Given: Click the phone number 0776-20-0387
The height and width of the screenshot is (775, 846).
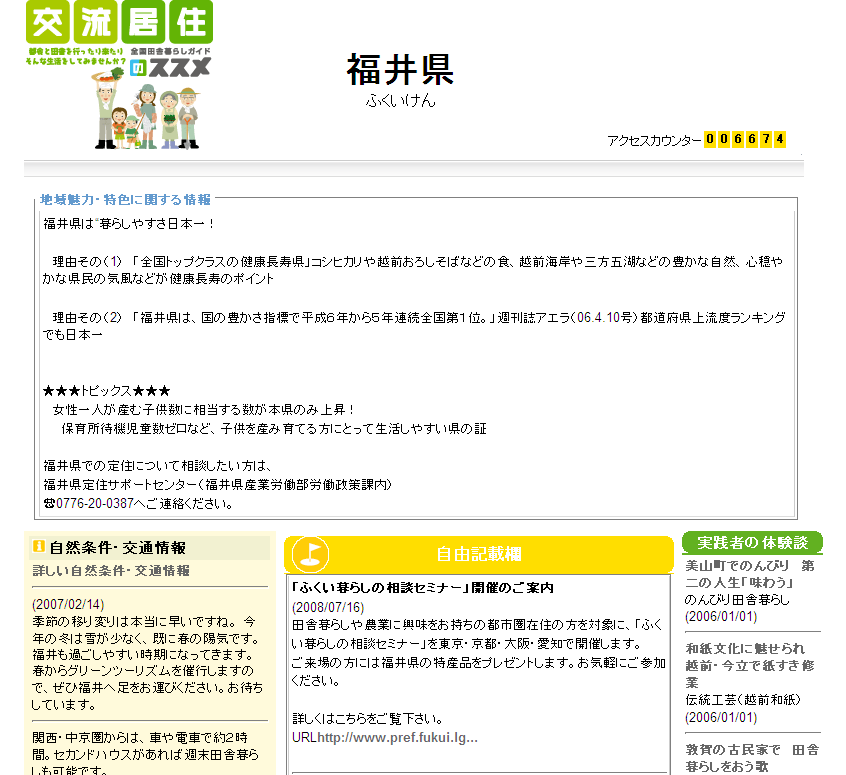Looking at the screenshot, I should (94, 504).
